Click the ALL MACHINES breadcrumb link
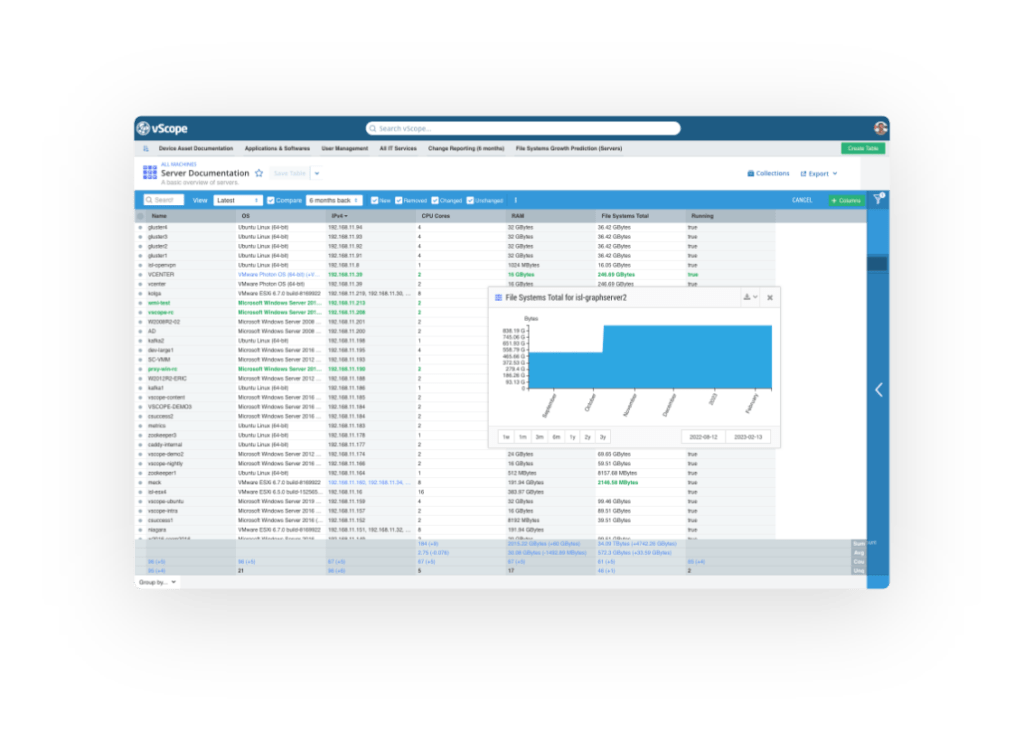 click(x=178, y=165)
